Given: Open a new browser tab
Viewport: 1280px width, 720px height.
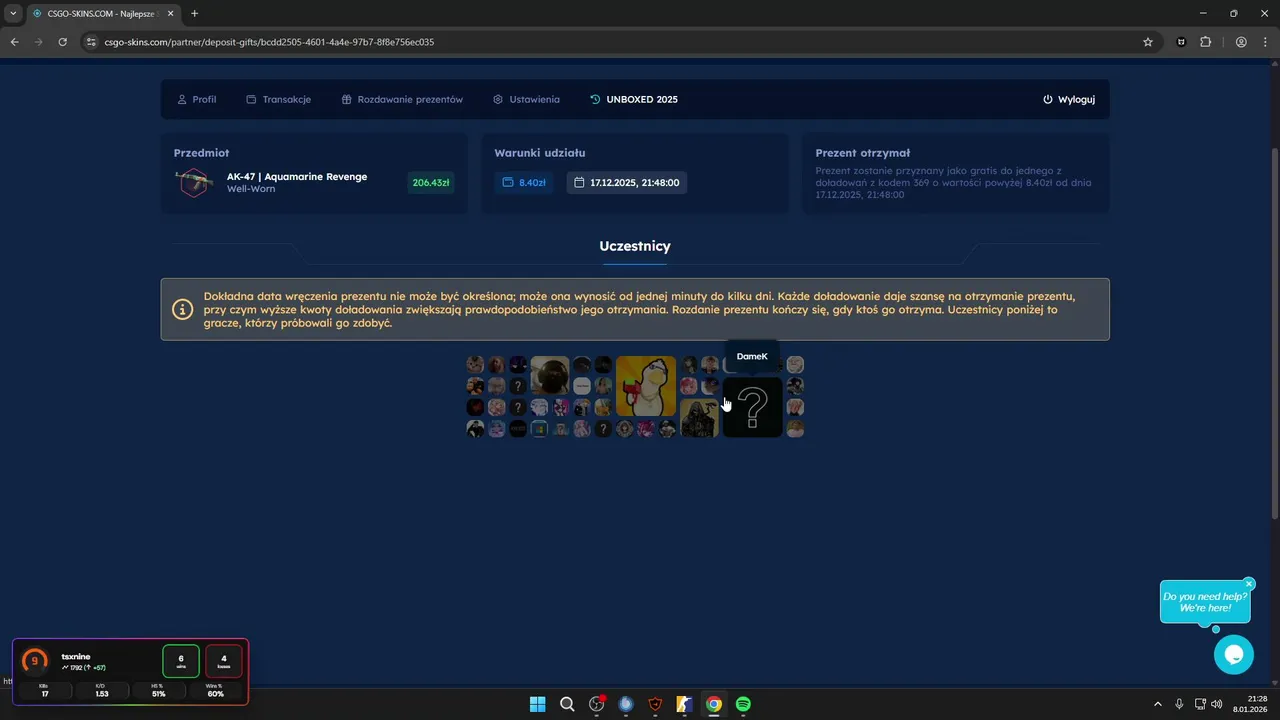Looking at the screenshot, I should click(x=194, y=13).
